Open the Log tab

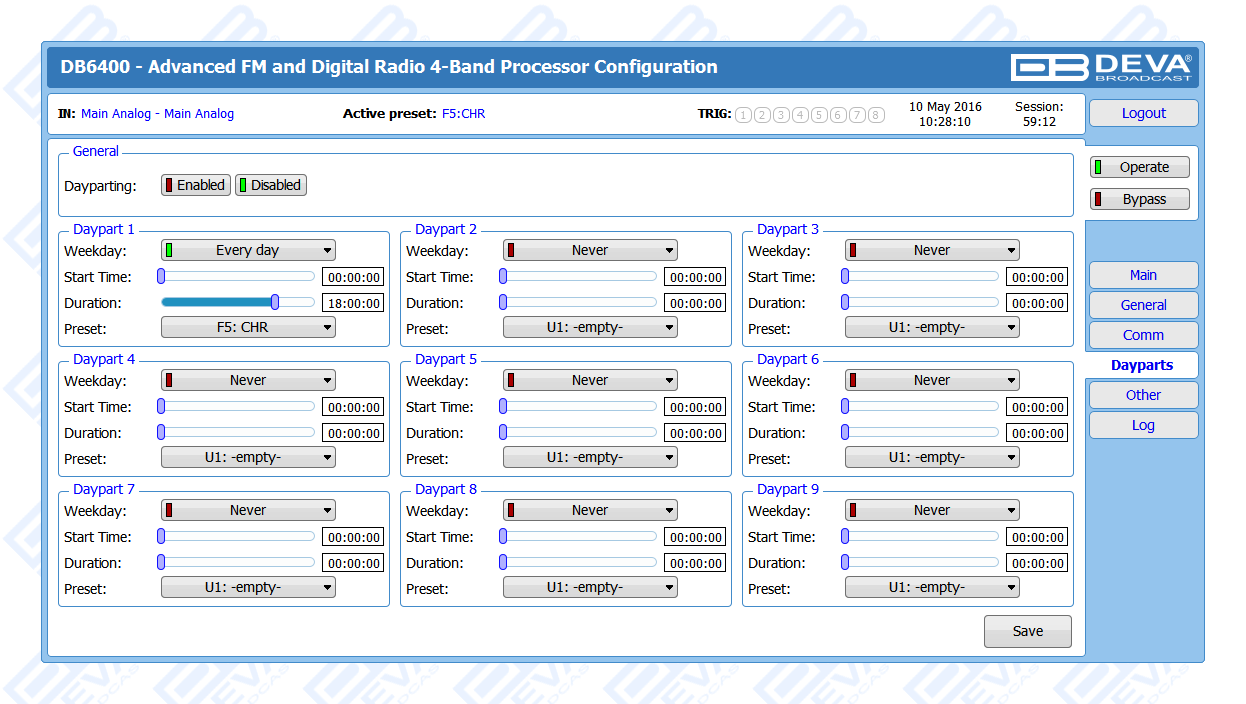click(x=1142, y=425)
